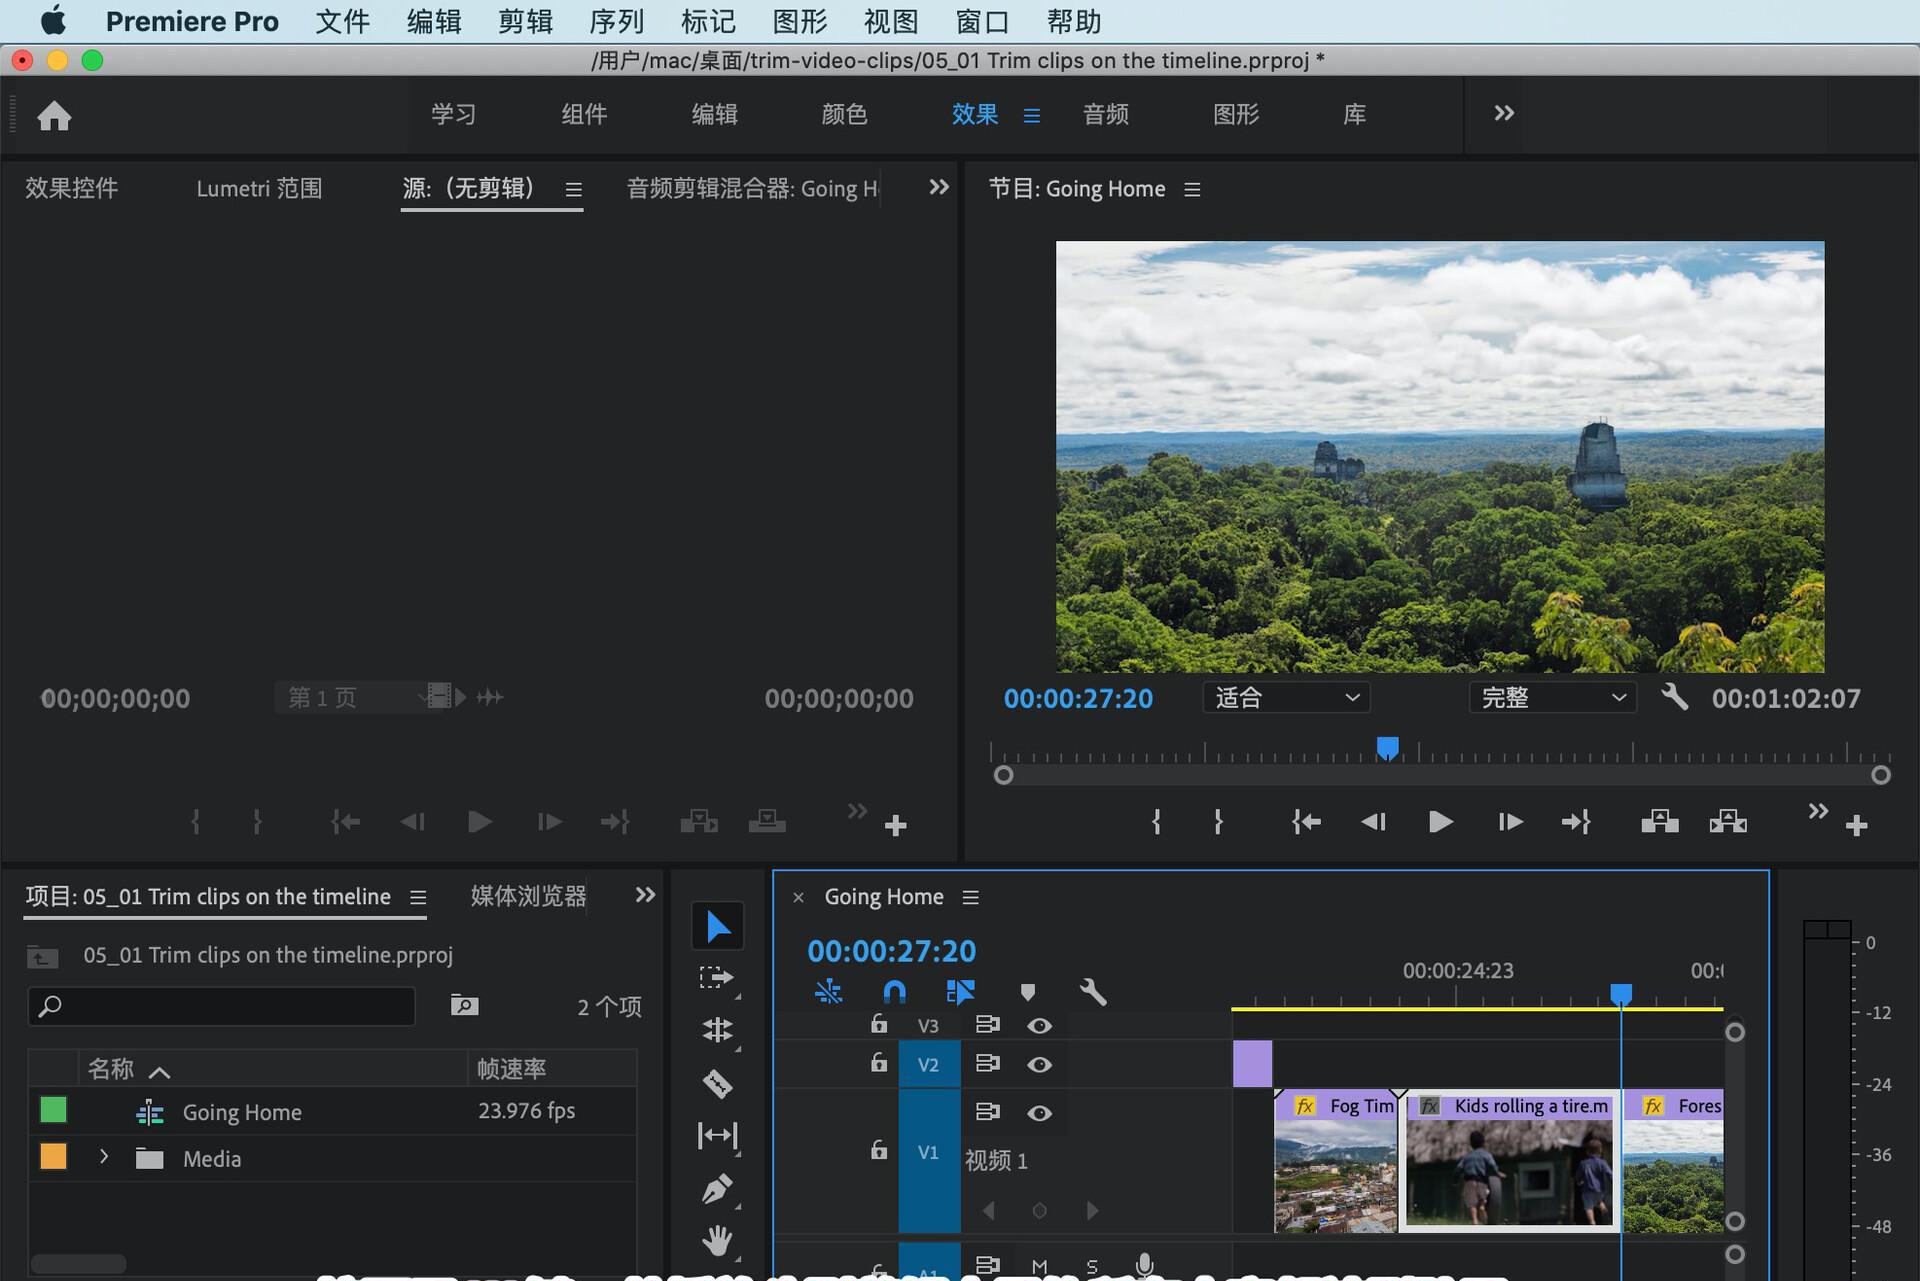Viewport: 1920px width, 1281px height.
Task: Play the Program Monitor sequence
Action: (1440, 822)
